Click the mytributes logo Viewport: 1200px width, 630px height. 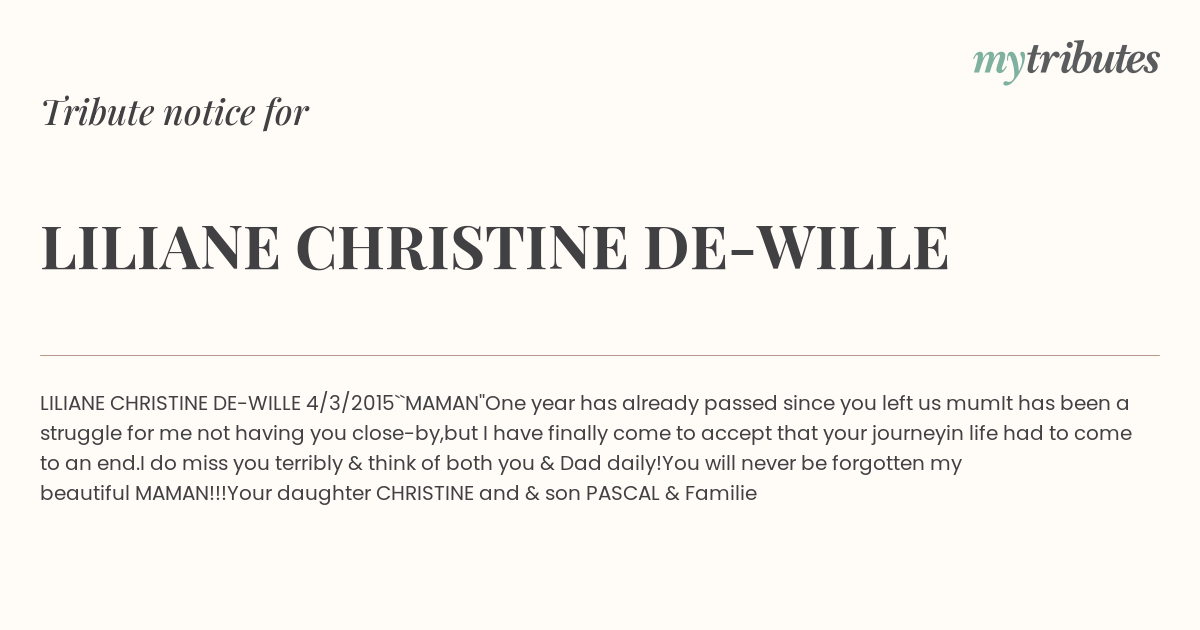[x=1066, y=61]
